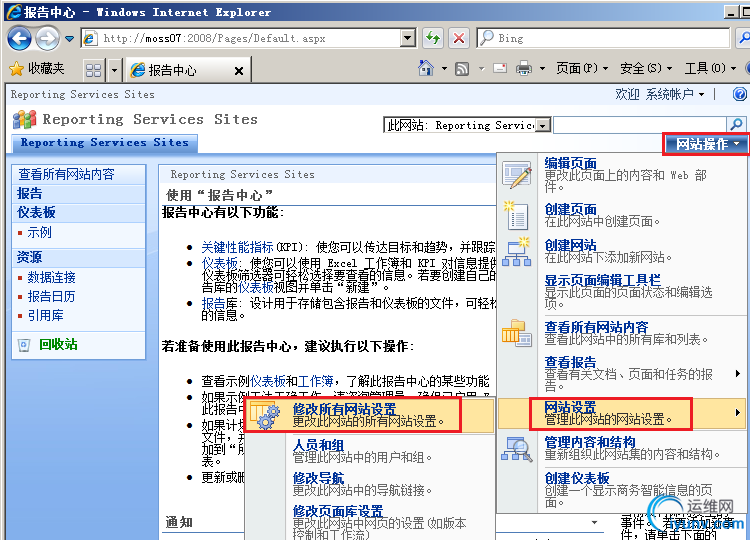Image resolution: width=750 pixels, height=540 pixels.
Task: Expand the 查看报告 submenu
Action: [622, 374]
